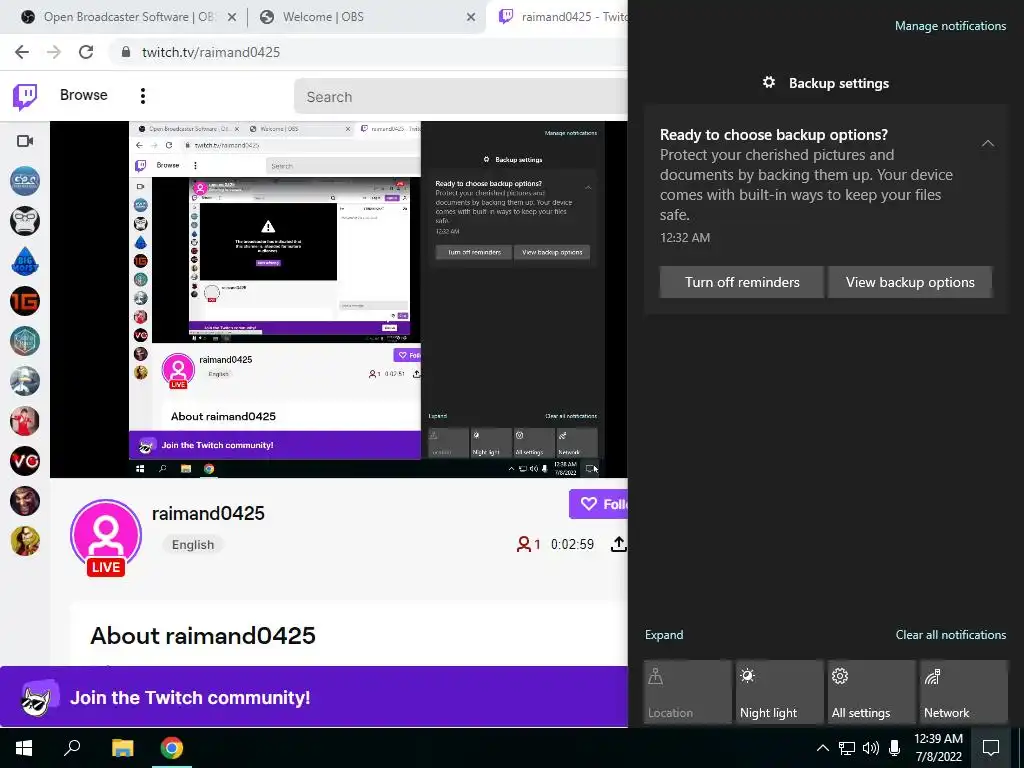
Task: Open the orange 1G channel avatar
Action: coord(25,301)
